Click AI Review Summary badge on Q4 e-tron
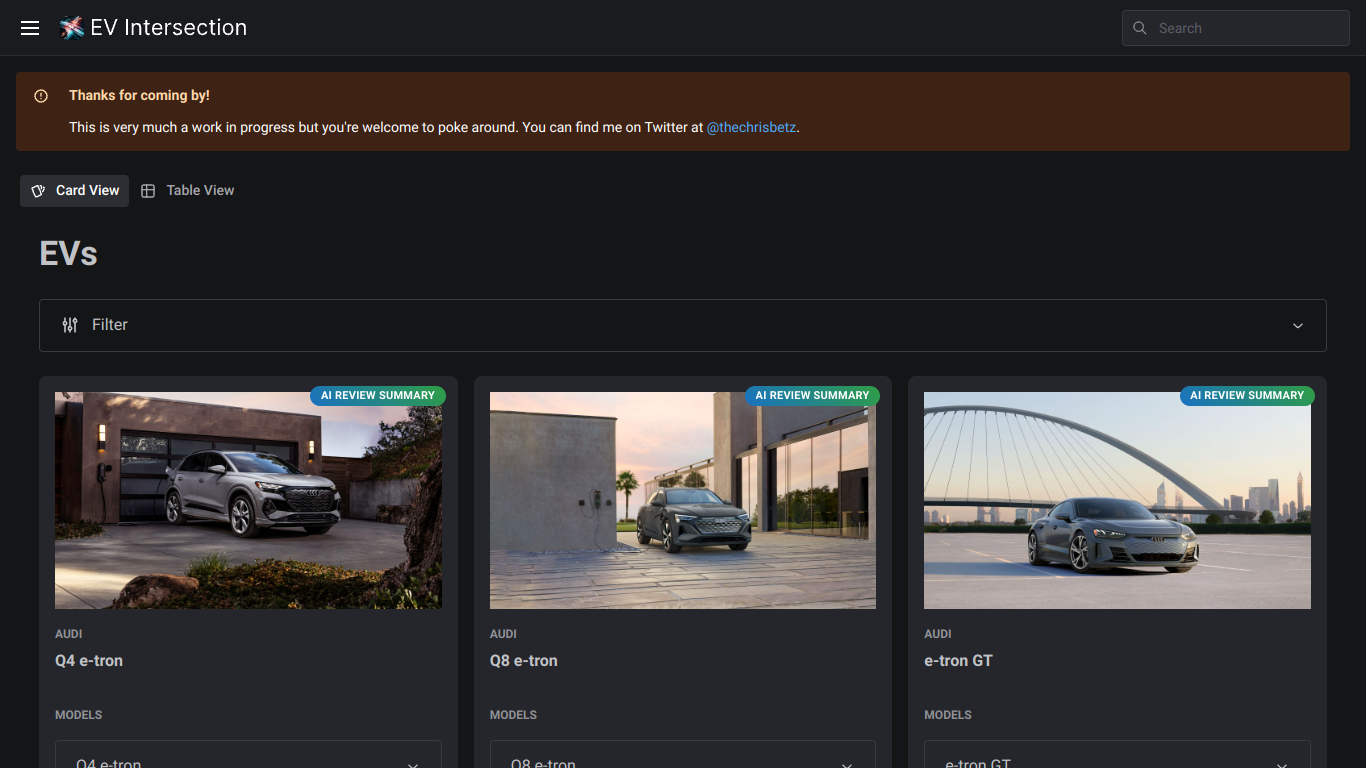Screen dimensions: 1366x768 (x=378, y=395)
